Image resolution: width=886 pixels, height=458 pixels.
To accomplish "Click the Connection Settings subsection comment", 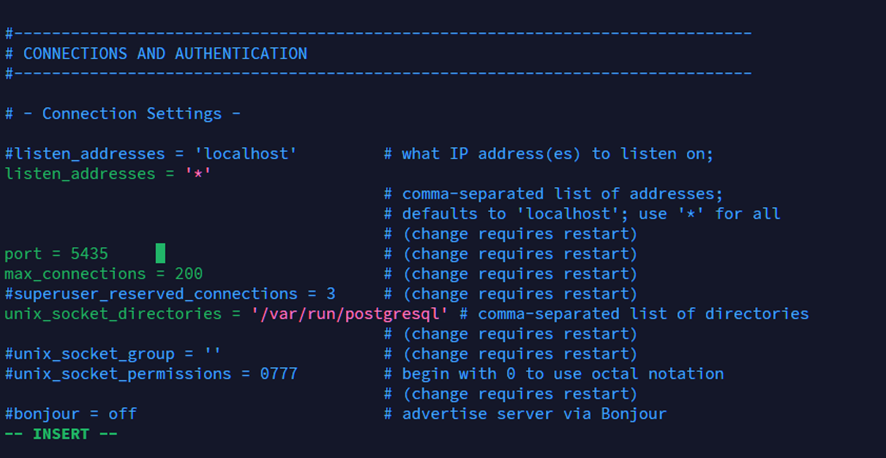I will tap(131, 114).
